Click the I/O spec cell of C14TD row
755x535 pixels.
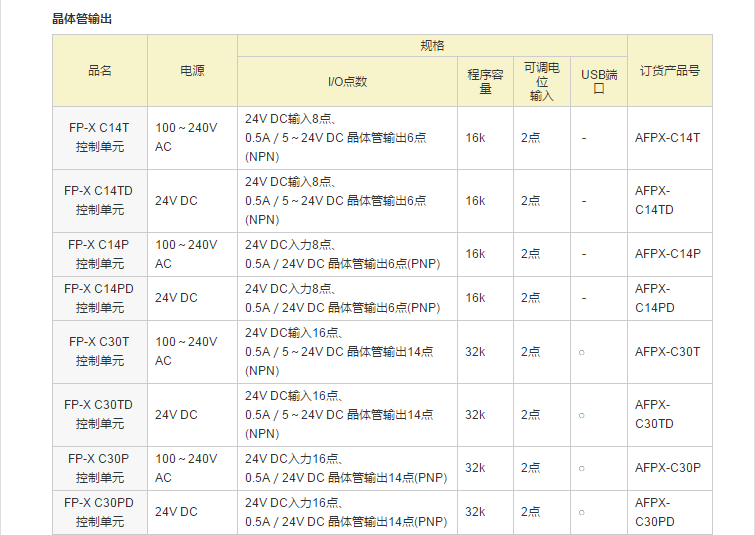[x=347, y=201]
